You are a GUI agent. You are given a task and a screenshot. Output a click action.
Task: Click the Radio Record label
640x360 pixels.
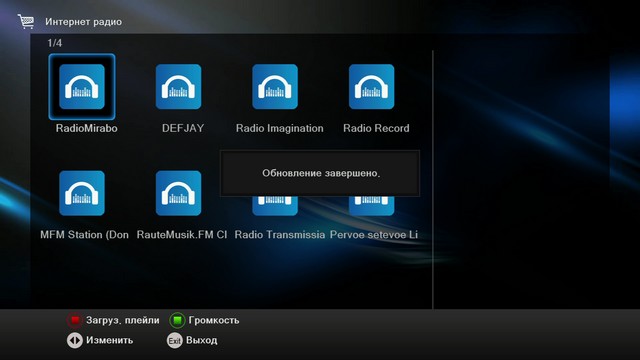[376, 128]
